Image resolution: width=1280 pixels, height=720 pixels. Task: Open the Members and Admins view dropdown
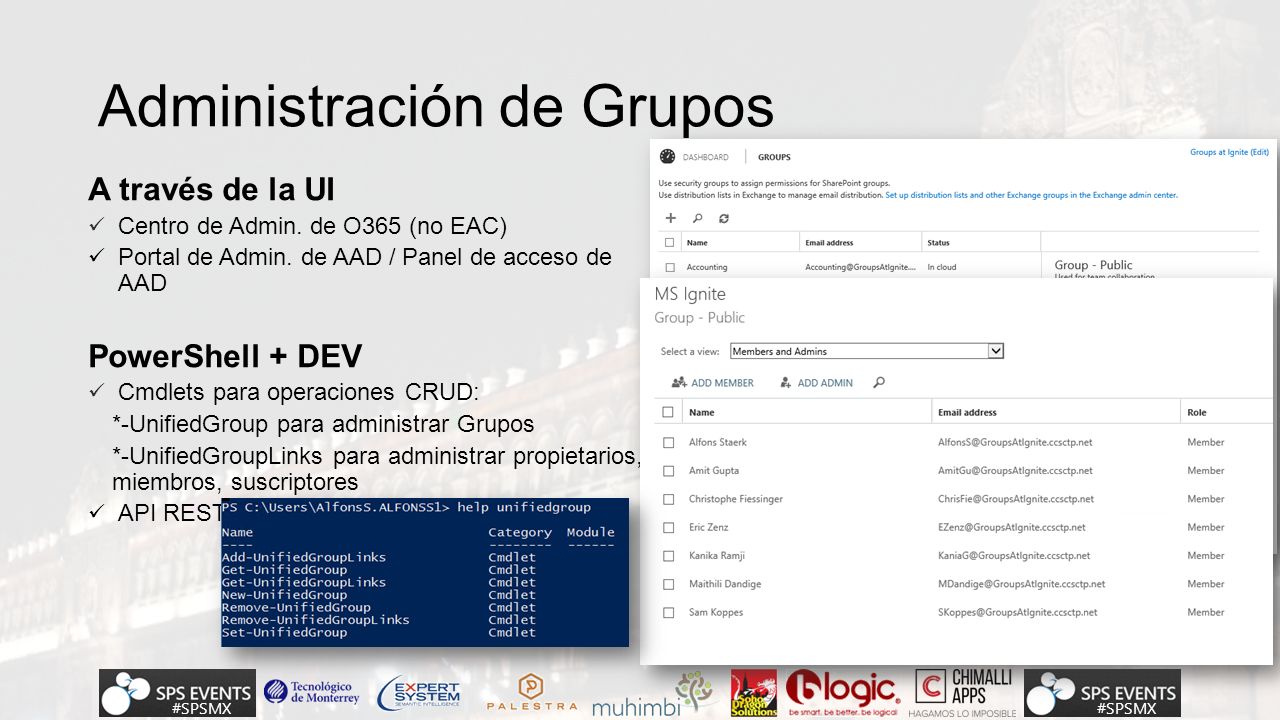(866, 351)
